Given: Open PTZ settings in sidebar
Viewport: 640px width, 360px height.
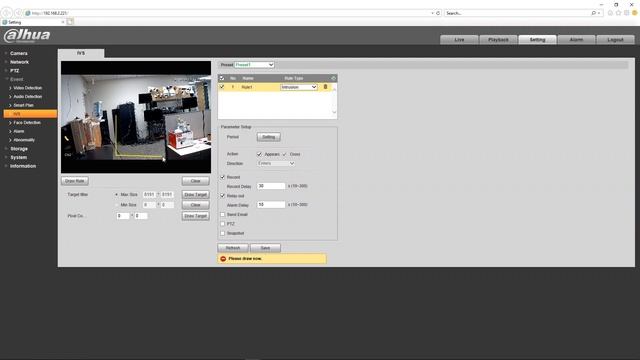Looking at the screenshot, I should pyautogui.click(x=14, y=71).
